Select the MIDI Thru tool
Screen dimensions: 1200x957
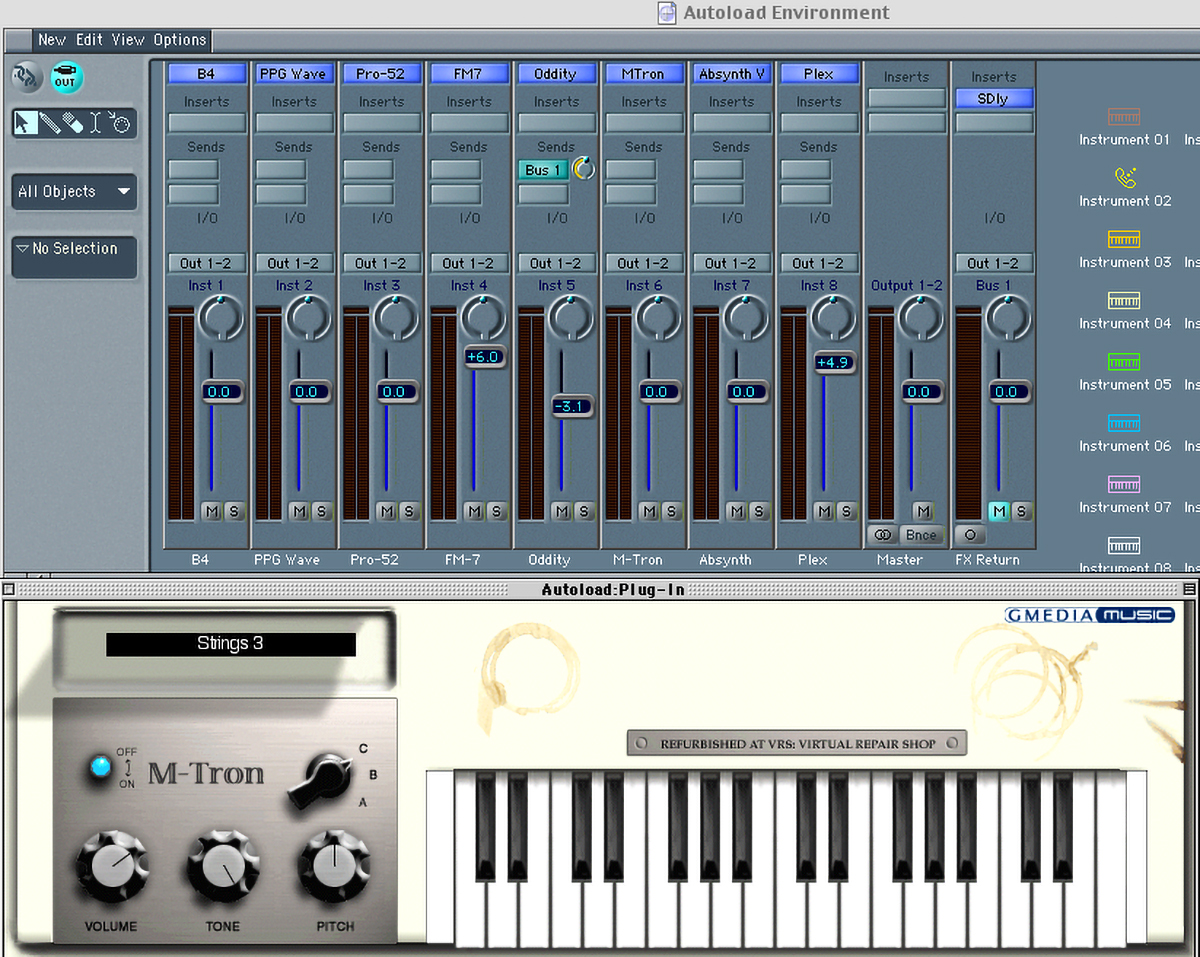120,123
